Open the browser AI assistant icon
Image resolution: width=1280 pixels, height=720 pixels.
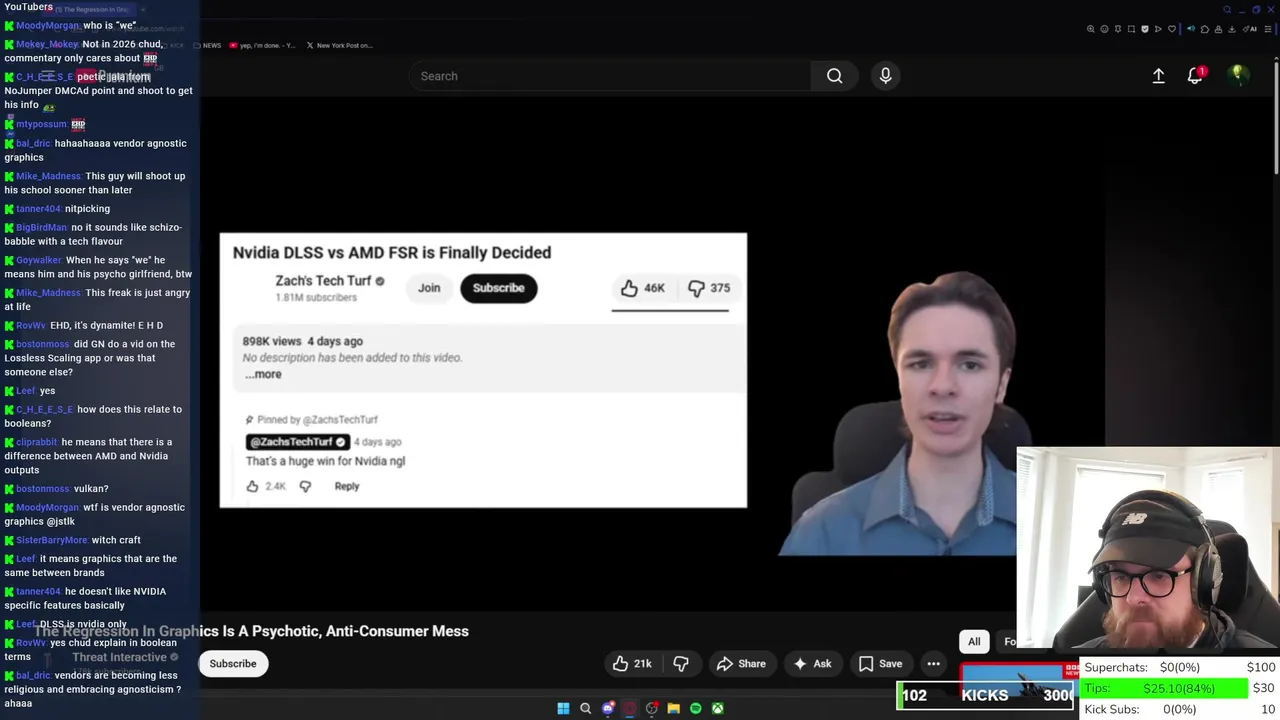[x=1250, y=29]
